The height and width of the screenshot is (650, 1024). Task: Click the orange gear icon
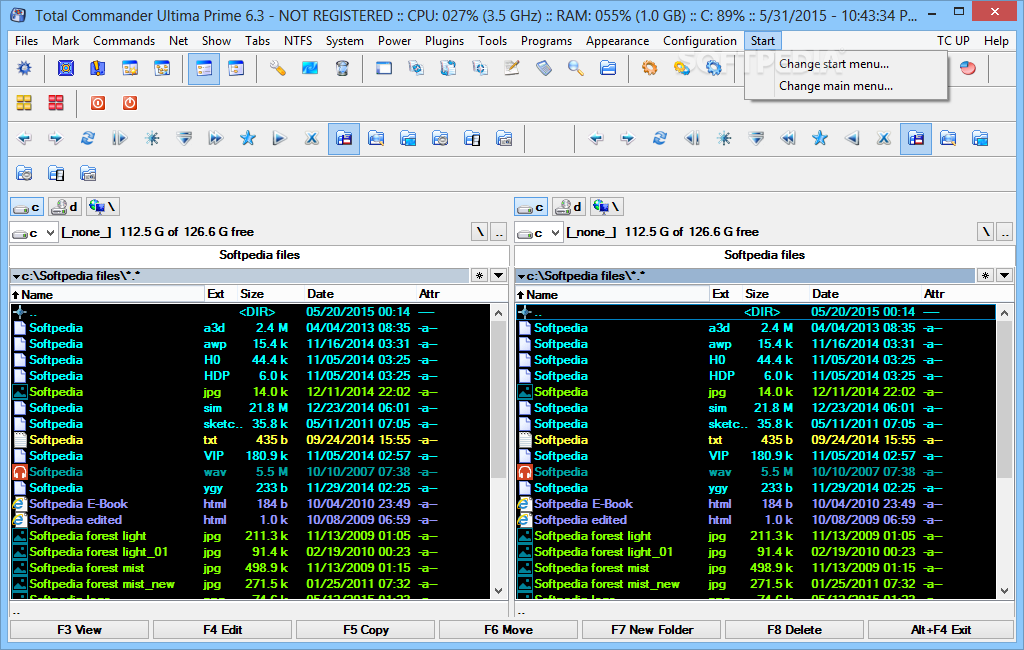[649, 68]
